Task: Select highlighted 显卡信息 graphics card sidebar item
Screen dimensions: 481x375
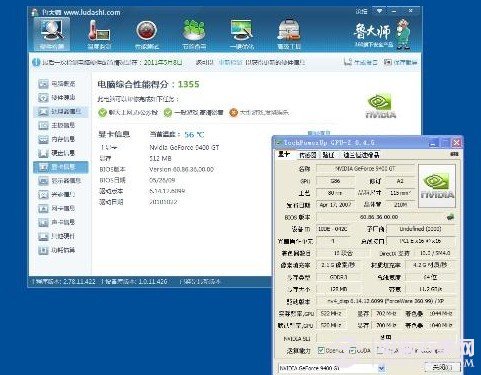Action: coord(61,167)
